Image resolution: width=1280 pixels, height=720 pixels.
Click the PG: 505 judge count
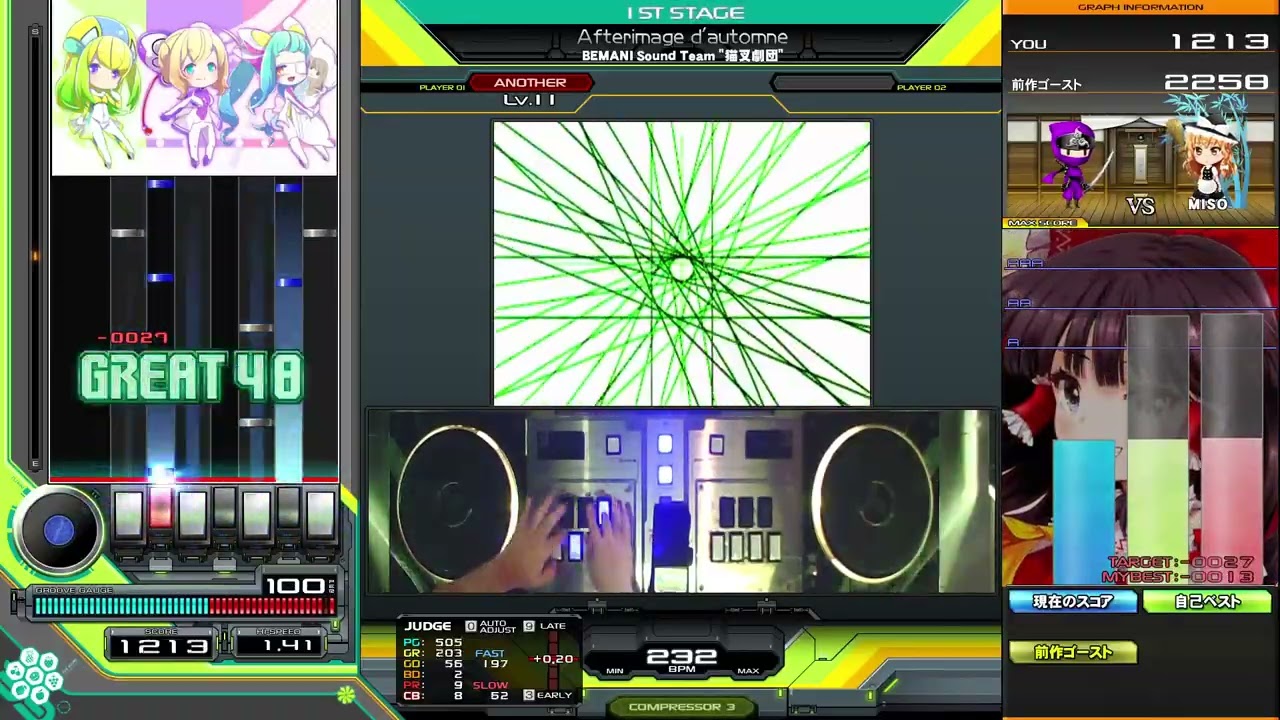[x=433, y=643]
